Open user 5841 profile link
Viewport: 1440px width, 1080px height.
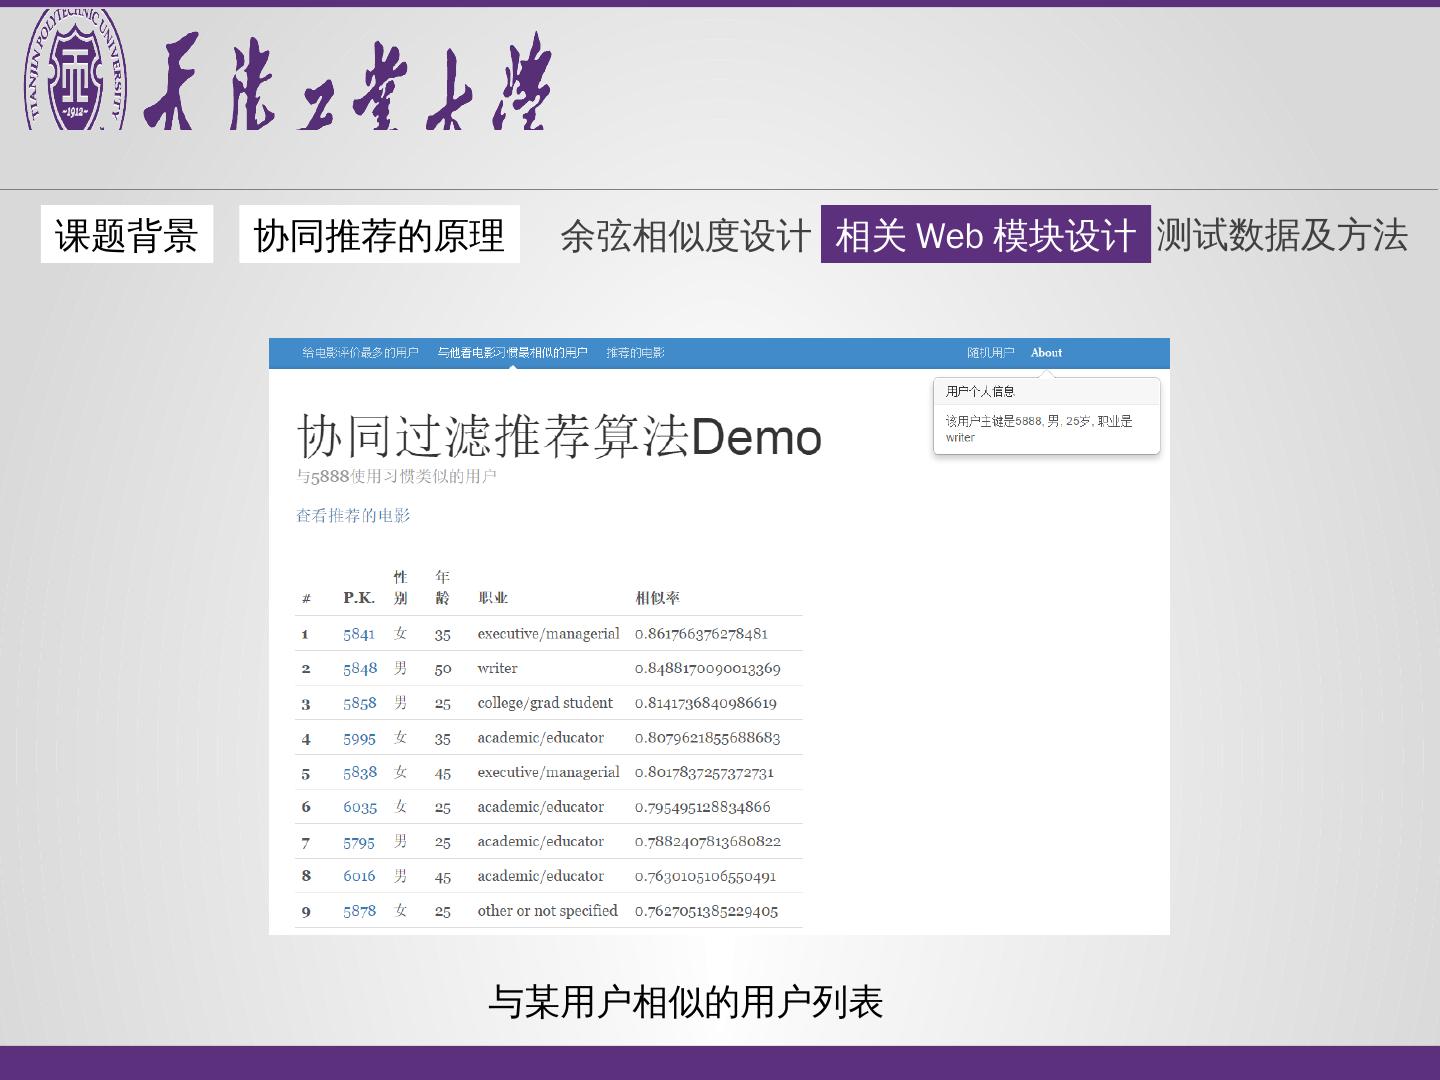pos(359,634)
